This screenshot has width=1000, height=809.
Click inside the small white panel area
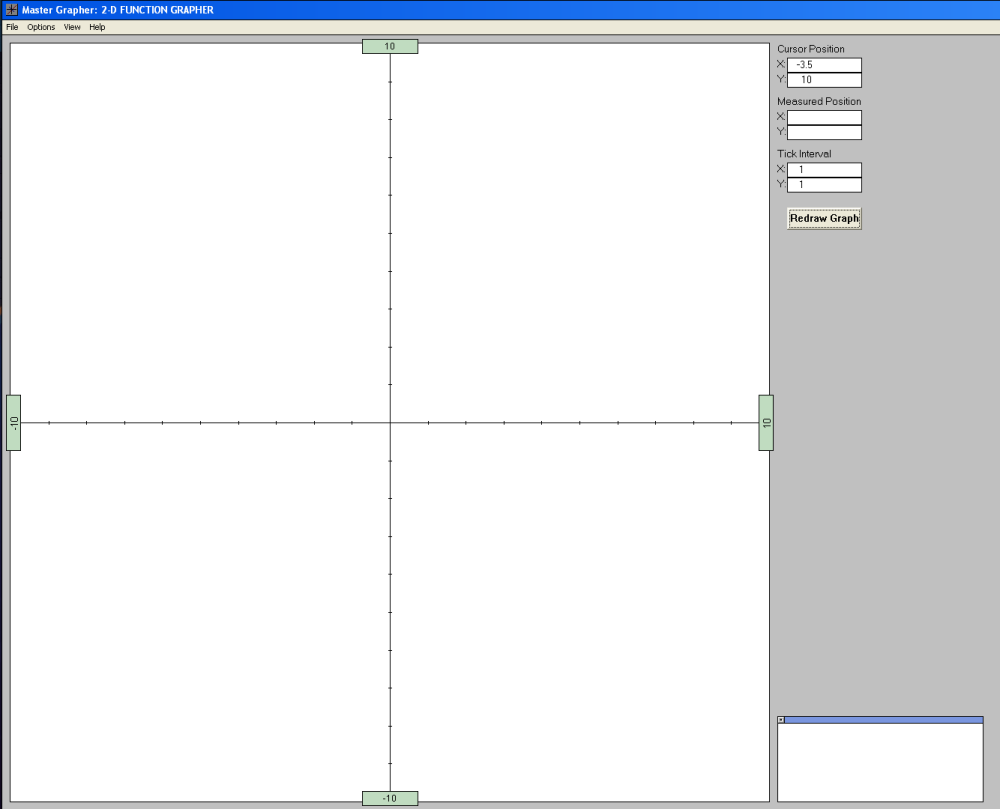coord(880,762)
